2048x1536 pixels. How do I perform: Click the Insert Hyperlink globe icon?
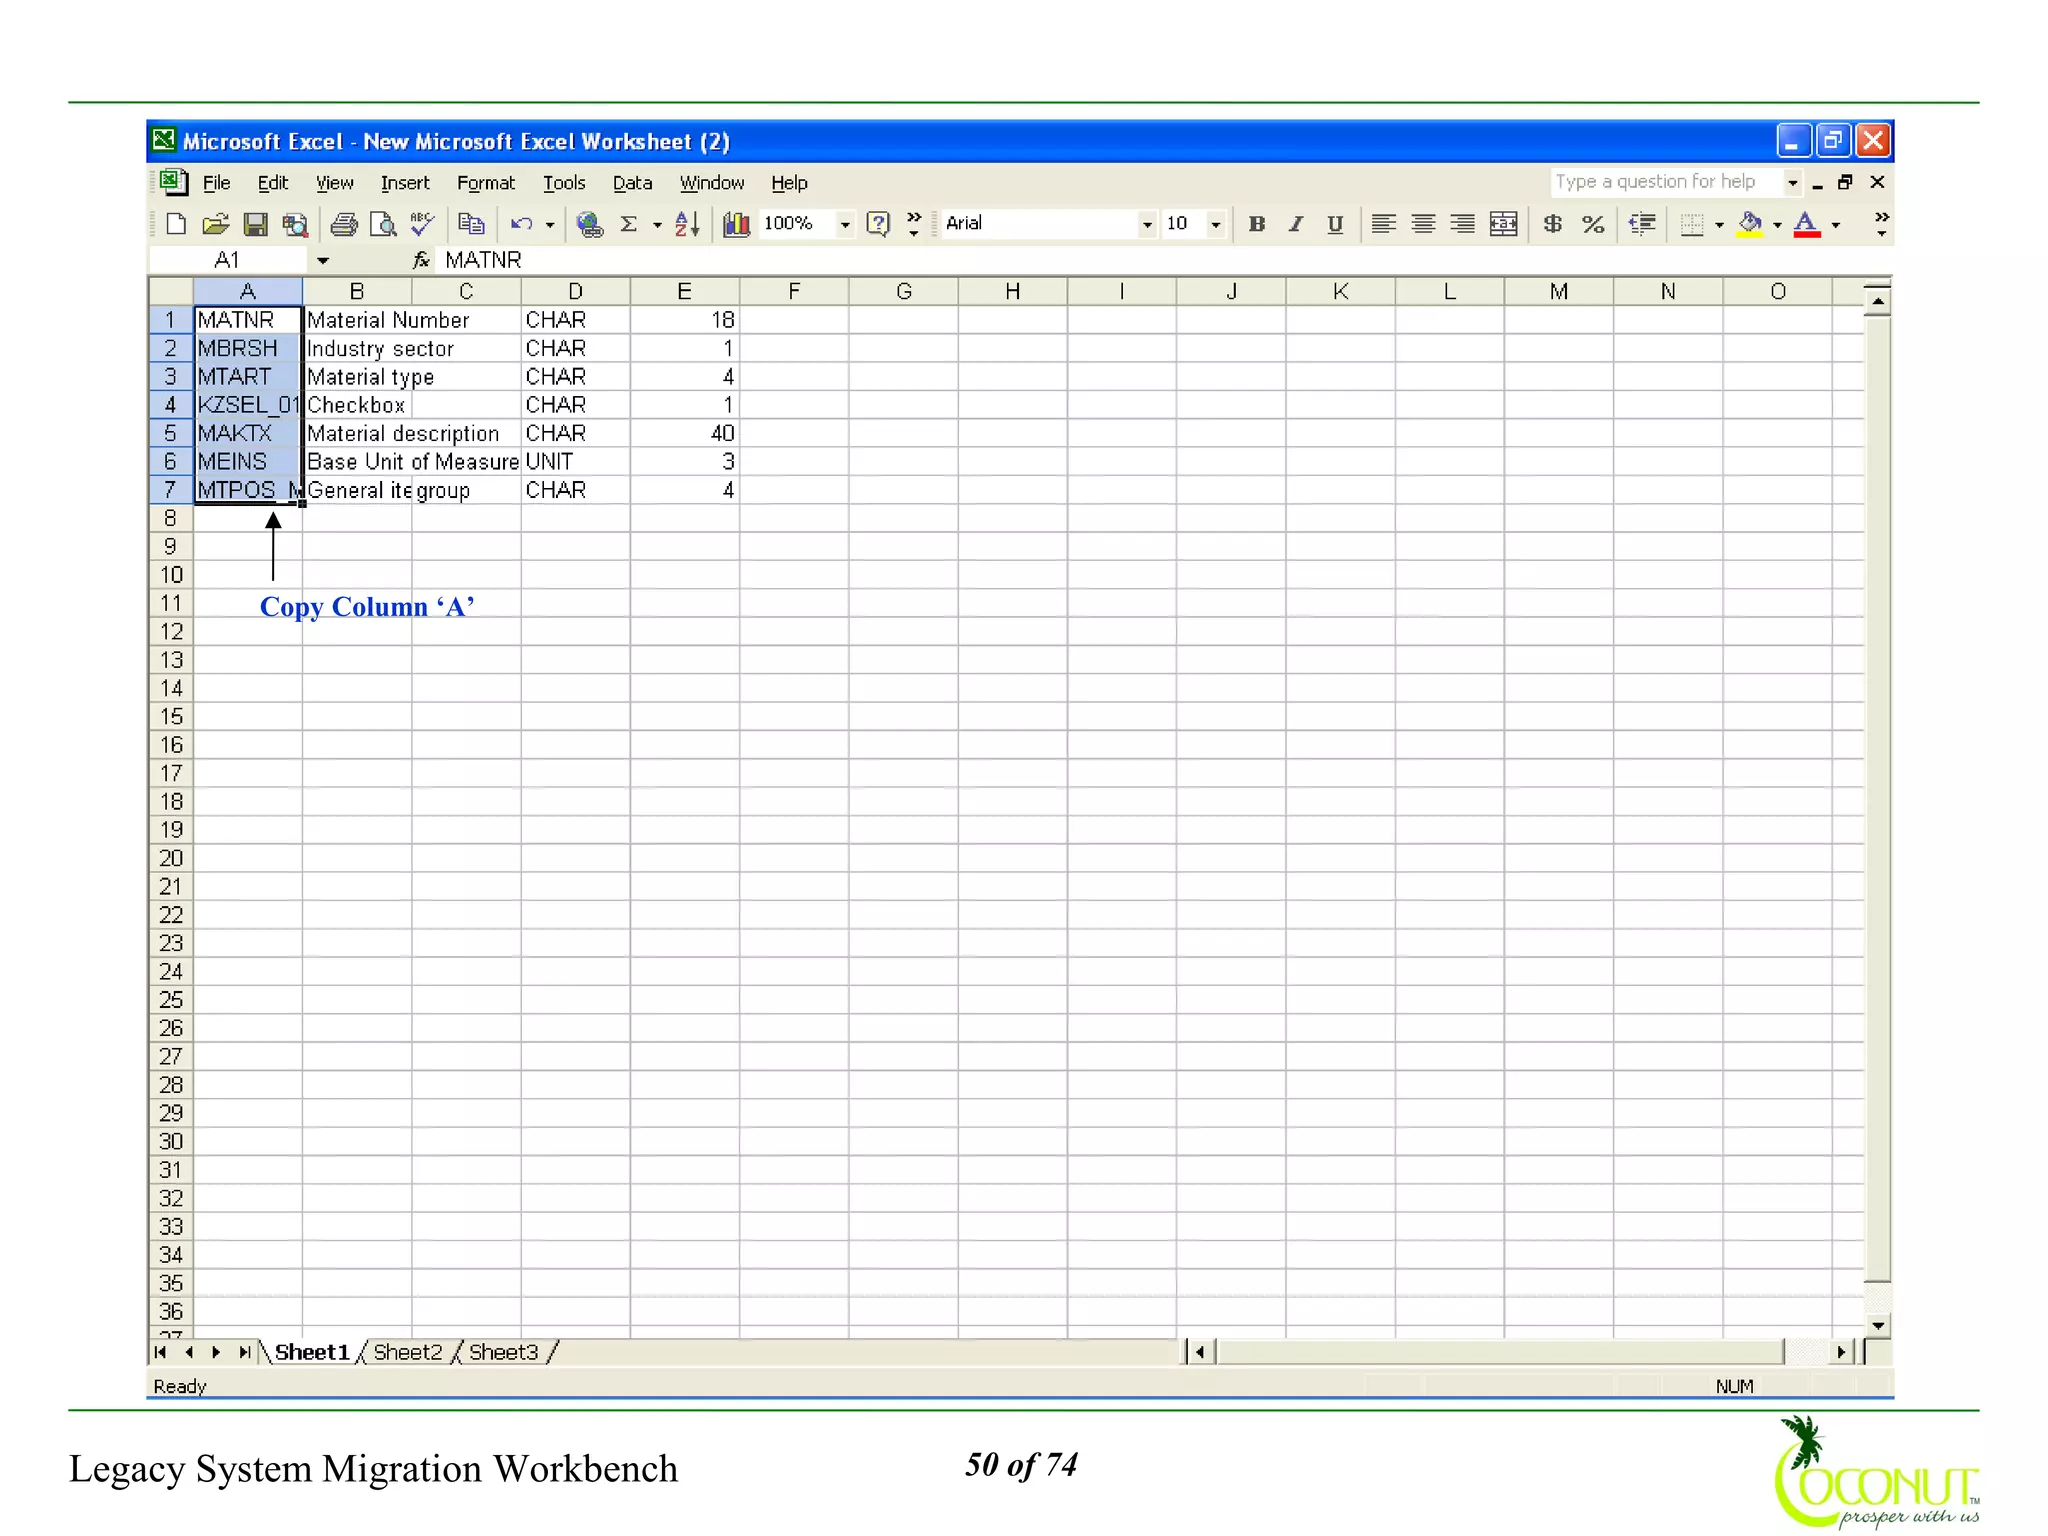[590, 224]
